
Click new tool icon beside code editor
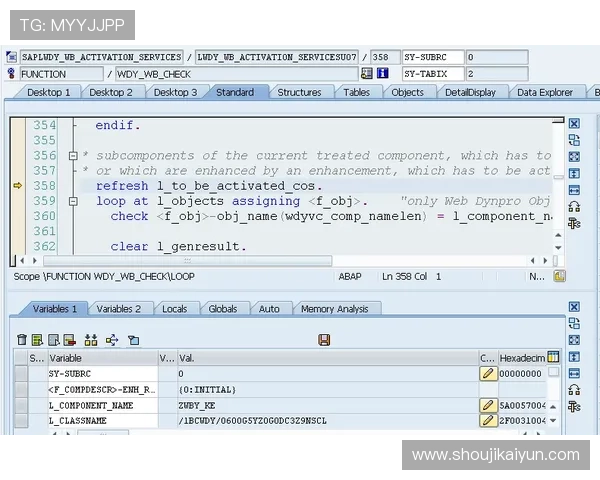[x=574, y=140]
